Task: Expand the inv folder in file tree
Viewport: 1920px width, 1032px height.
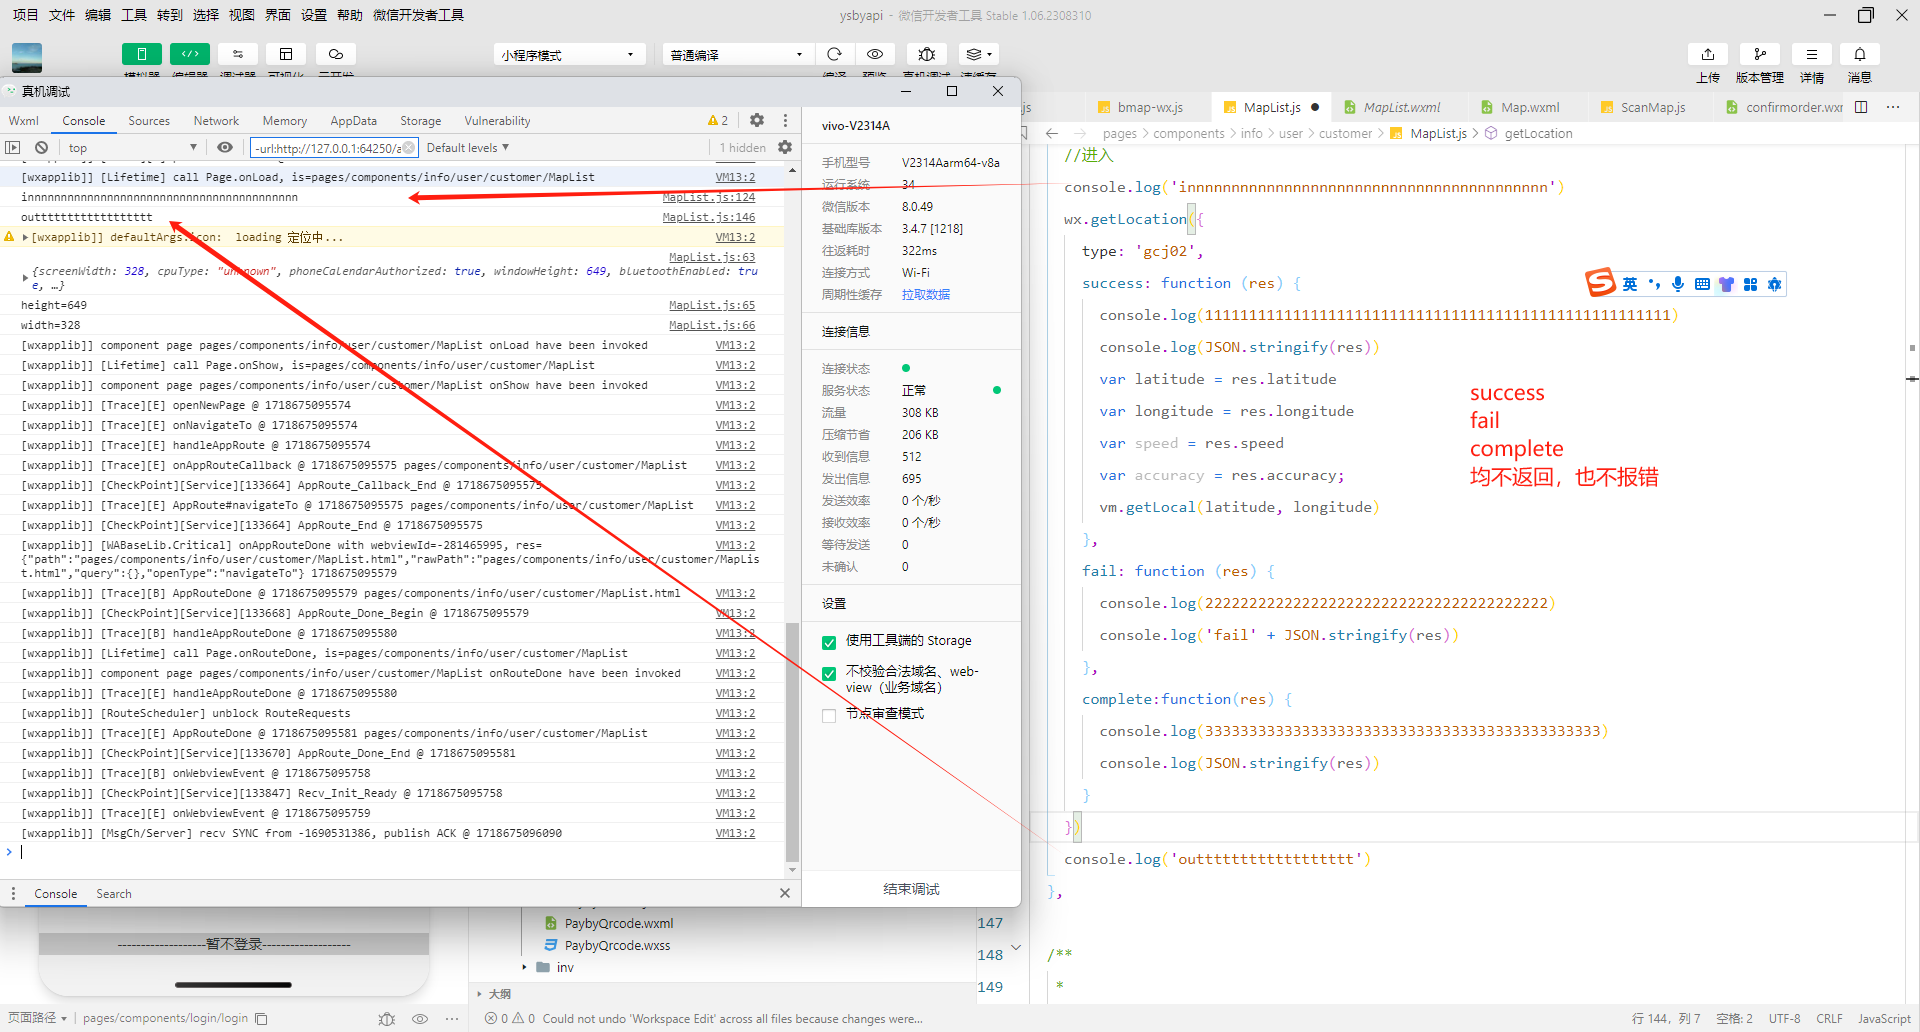Action: click(524, 967)
